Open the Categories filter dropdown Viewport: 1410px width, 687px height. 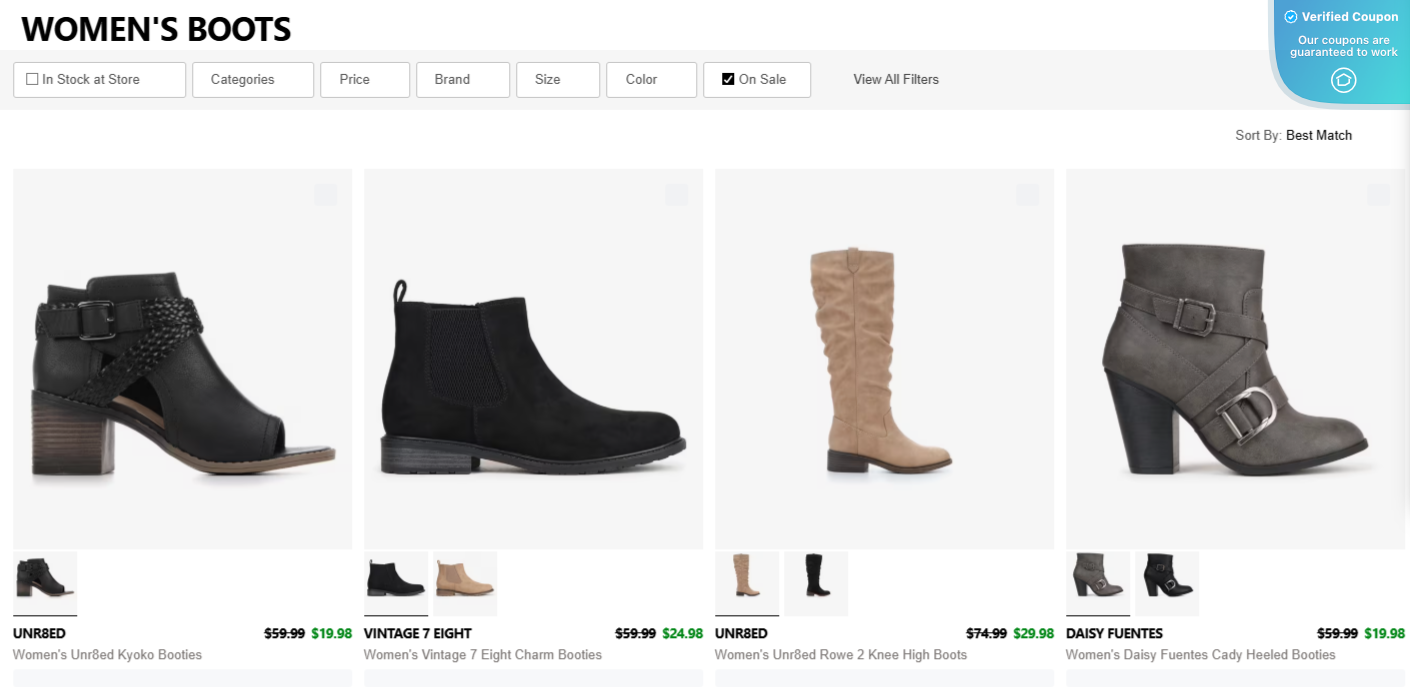tap(252, 79)
